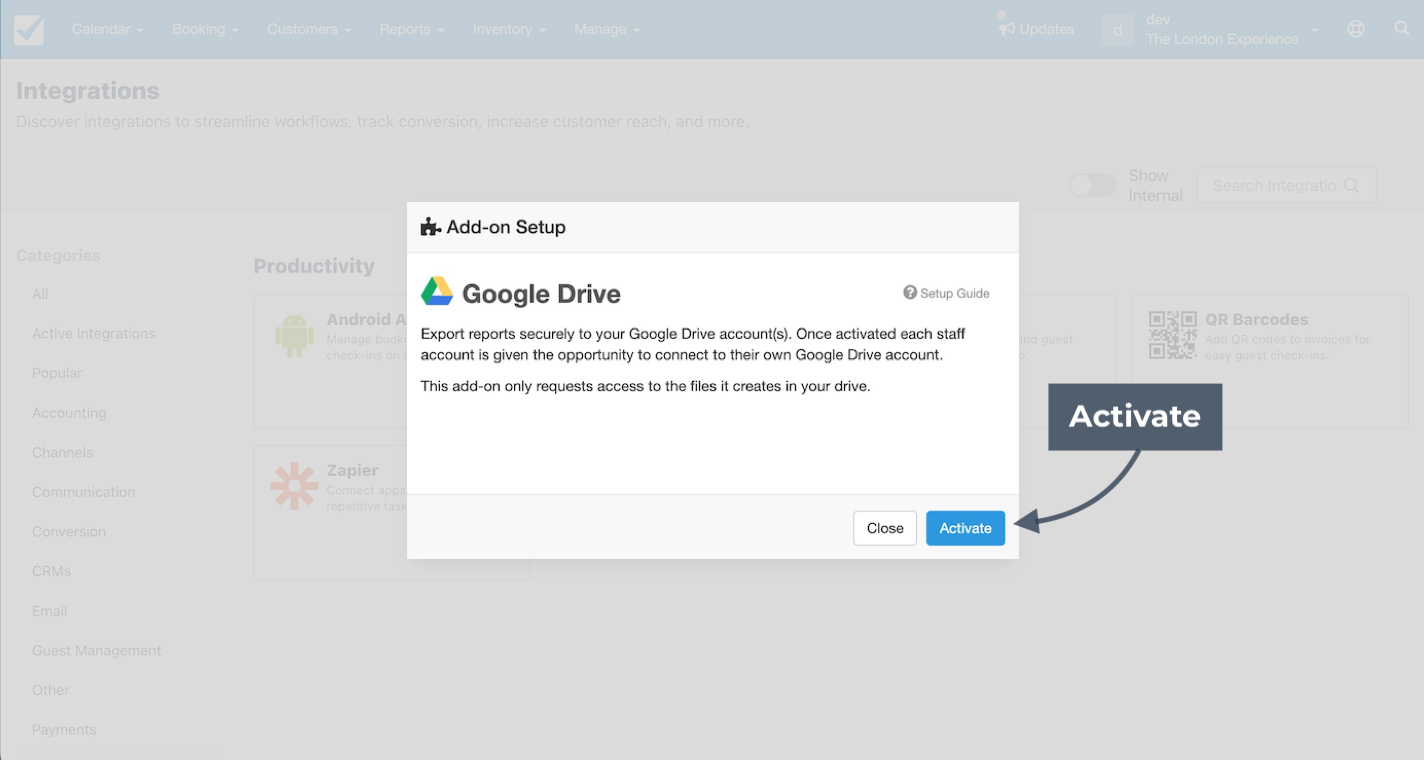
Task: Open the Reports dropdown menu
Action: coord(412,30)
